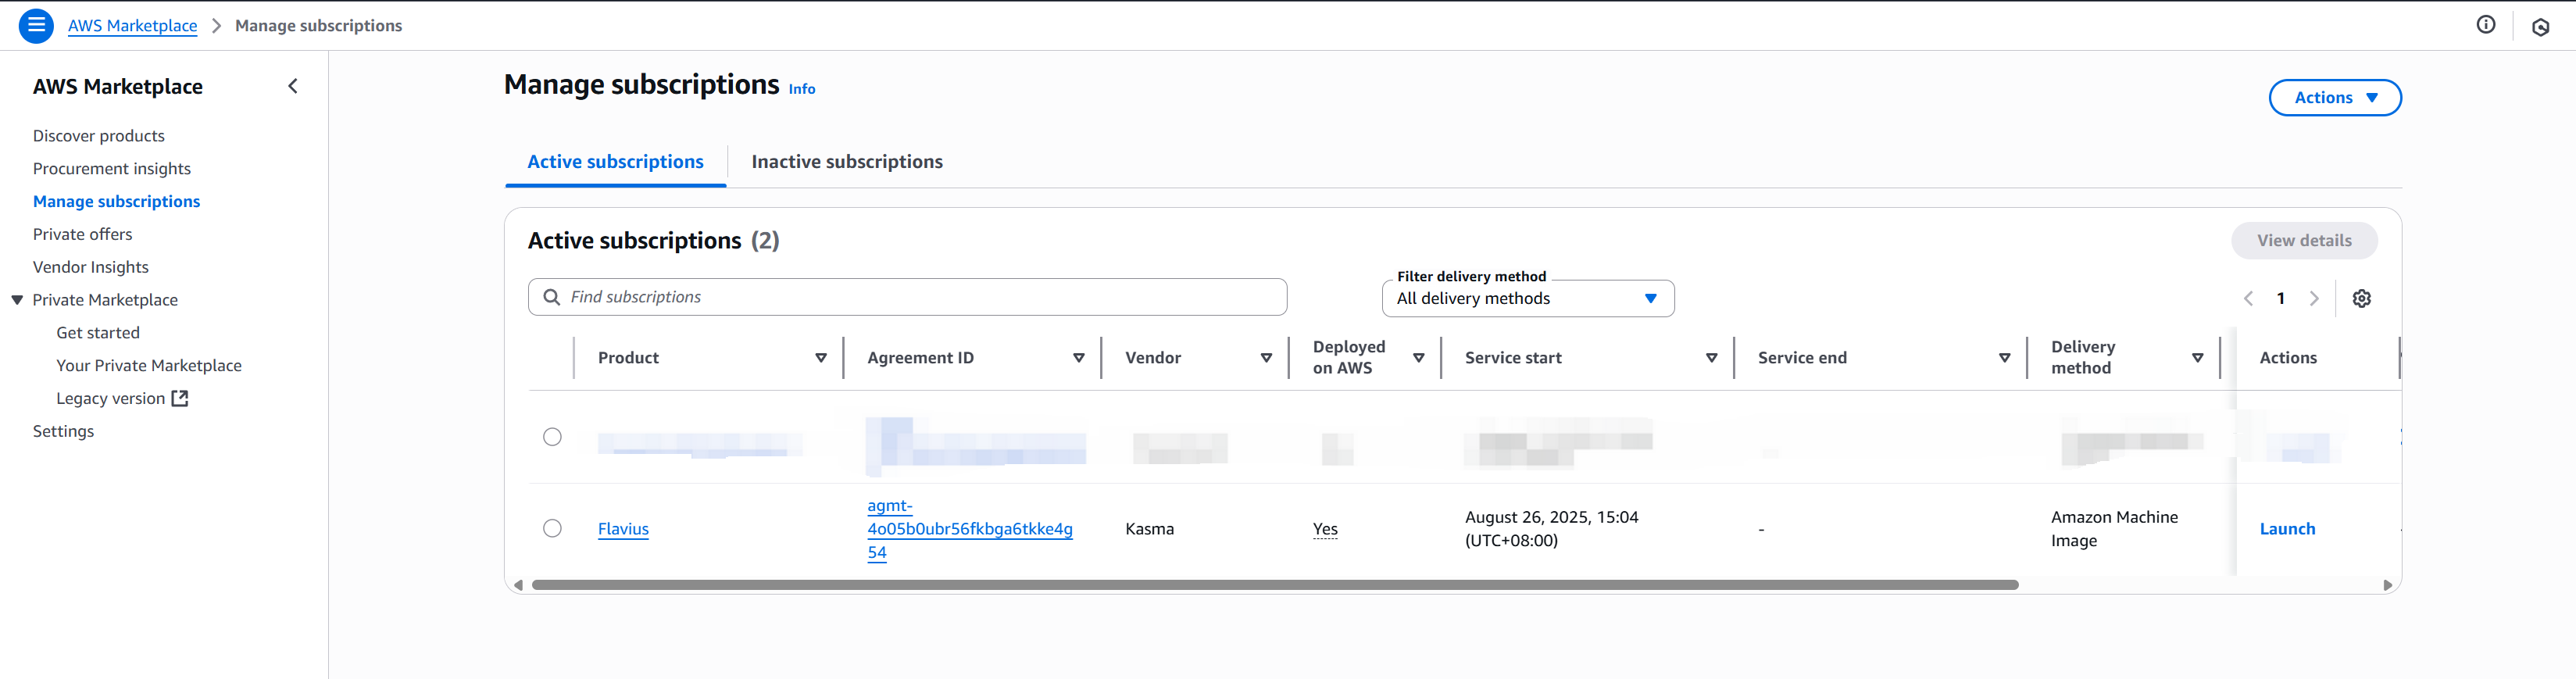Collapse the AWS Marketplace side panel

[293, 87]
